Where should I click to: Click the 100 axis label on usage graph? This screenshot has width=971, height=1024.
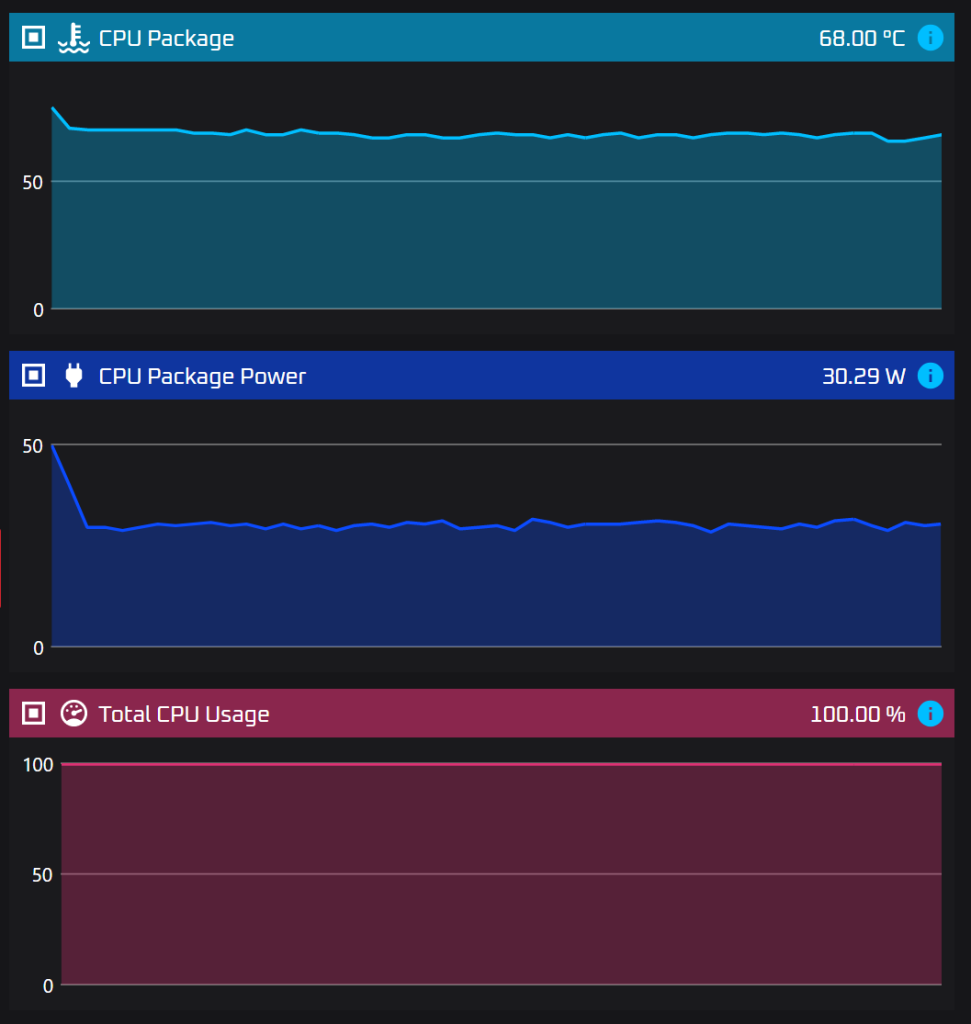pos(37,765)
